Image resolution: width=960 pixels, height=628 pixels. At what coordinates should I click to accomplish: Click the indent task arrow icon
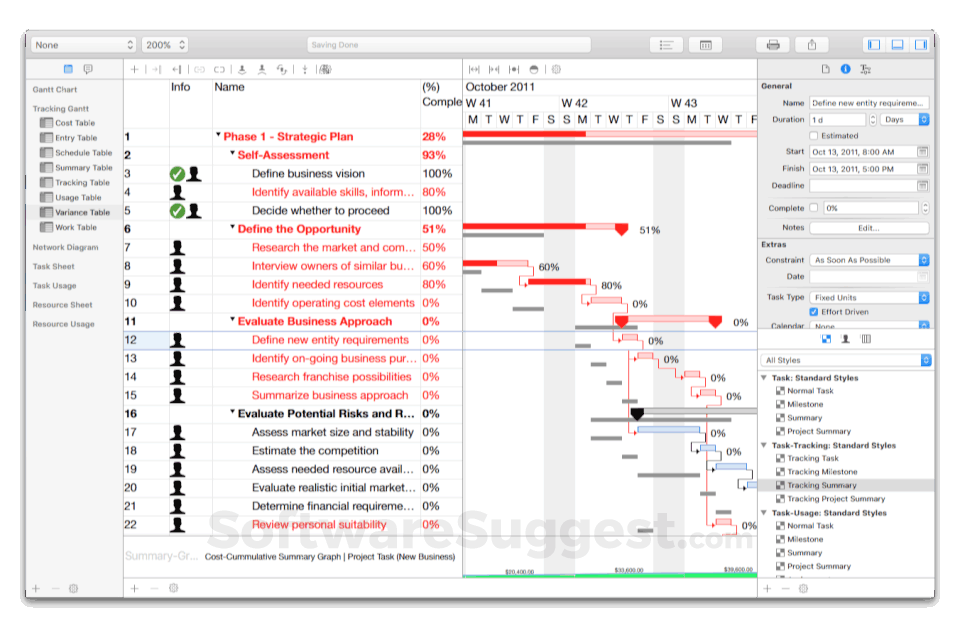[x=157, y=69]
